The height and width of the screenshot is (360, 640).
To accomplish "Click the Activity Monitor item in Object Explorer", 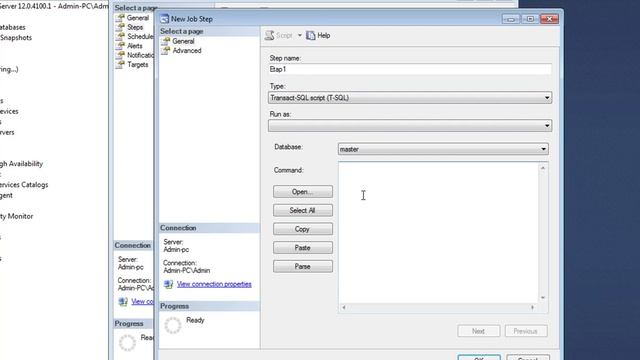I will 16,216.
